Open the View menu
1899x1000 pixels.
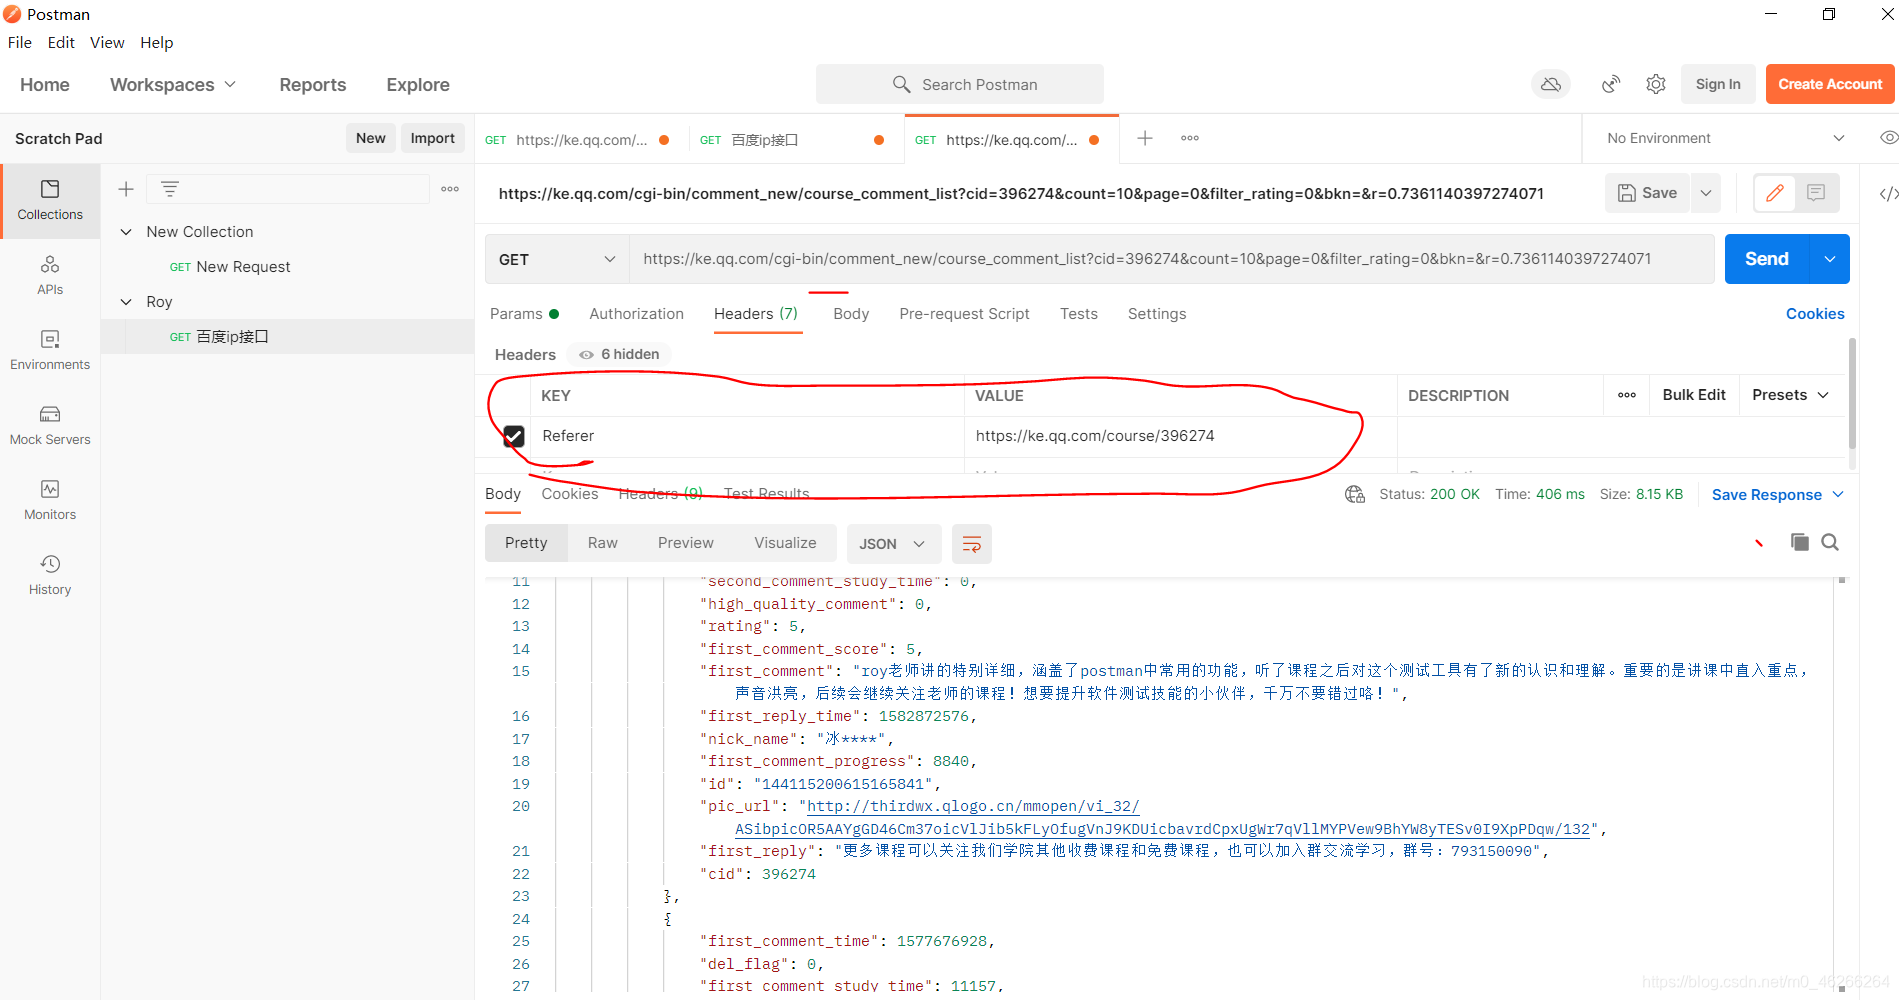[x=107, y=42]
